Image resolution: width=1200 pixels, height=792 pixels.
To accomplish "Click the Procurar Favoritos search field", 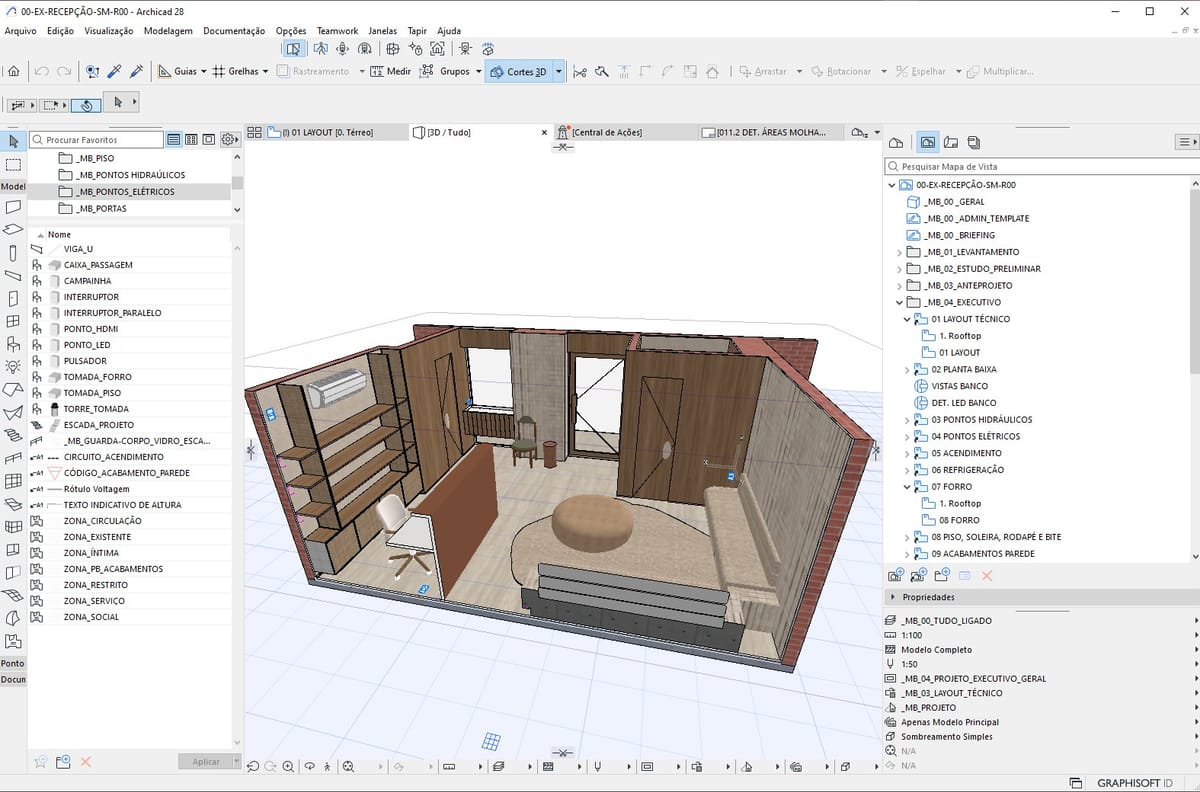I will tap(96, 140).
